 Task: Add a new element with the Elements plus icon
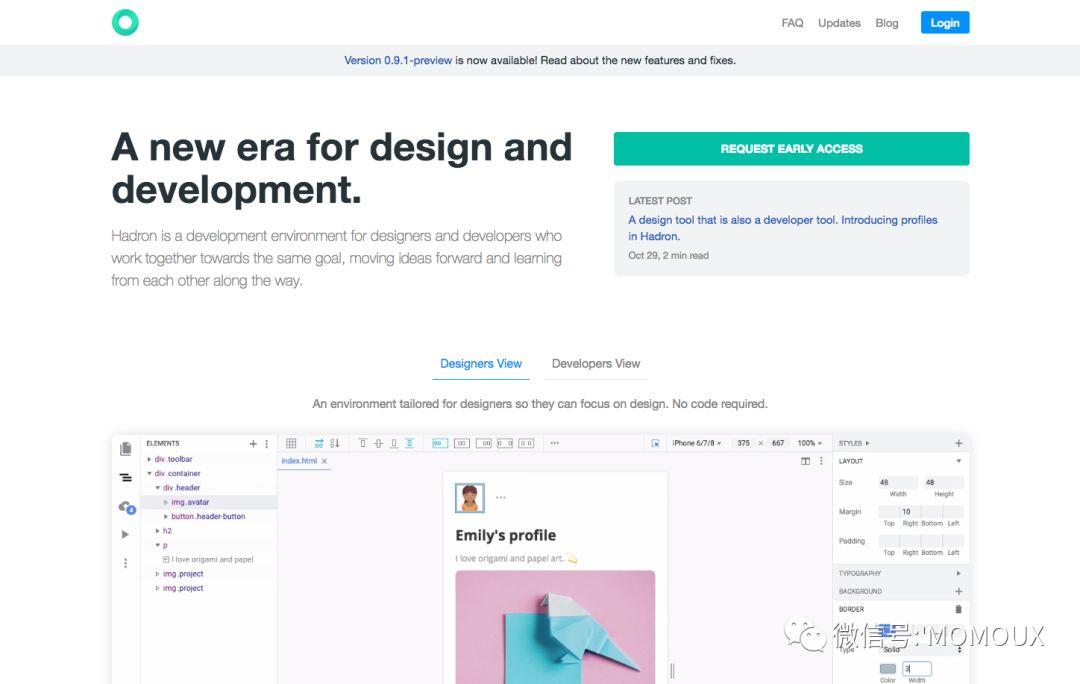pos(253,444)
